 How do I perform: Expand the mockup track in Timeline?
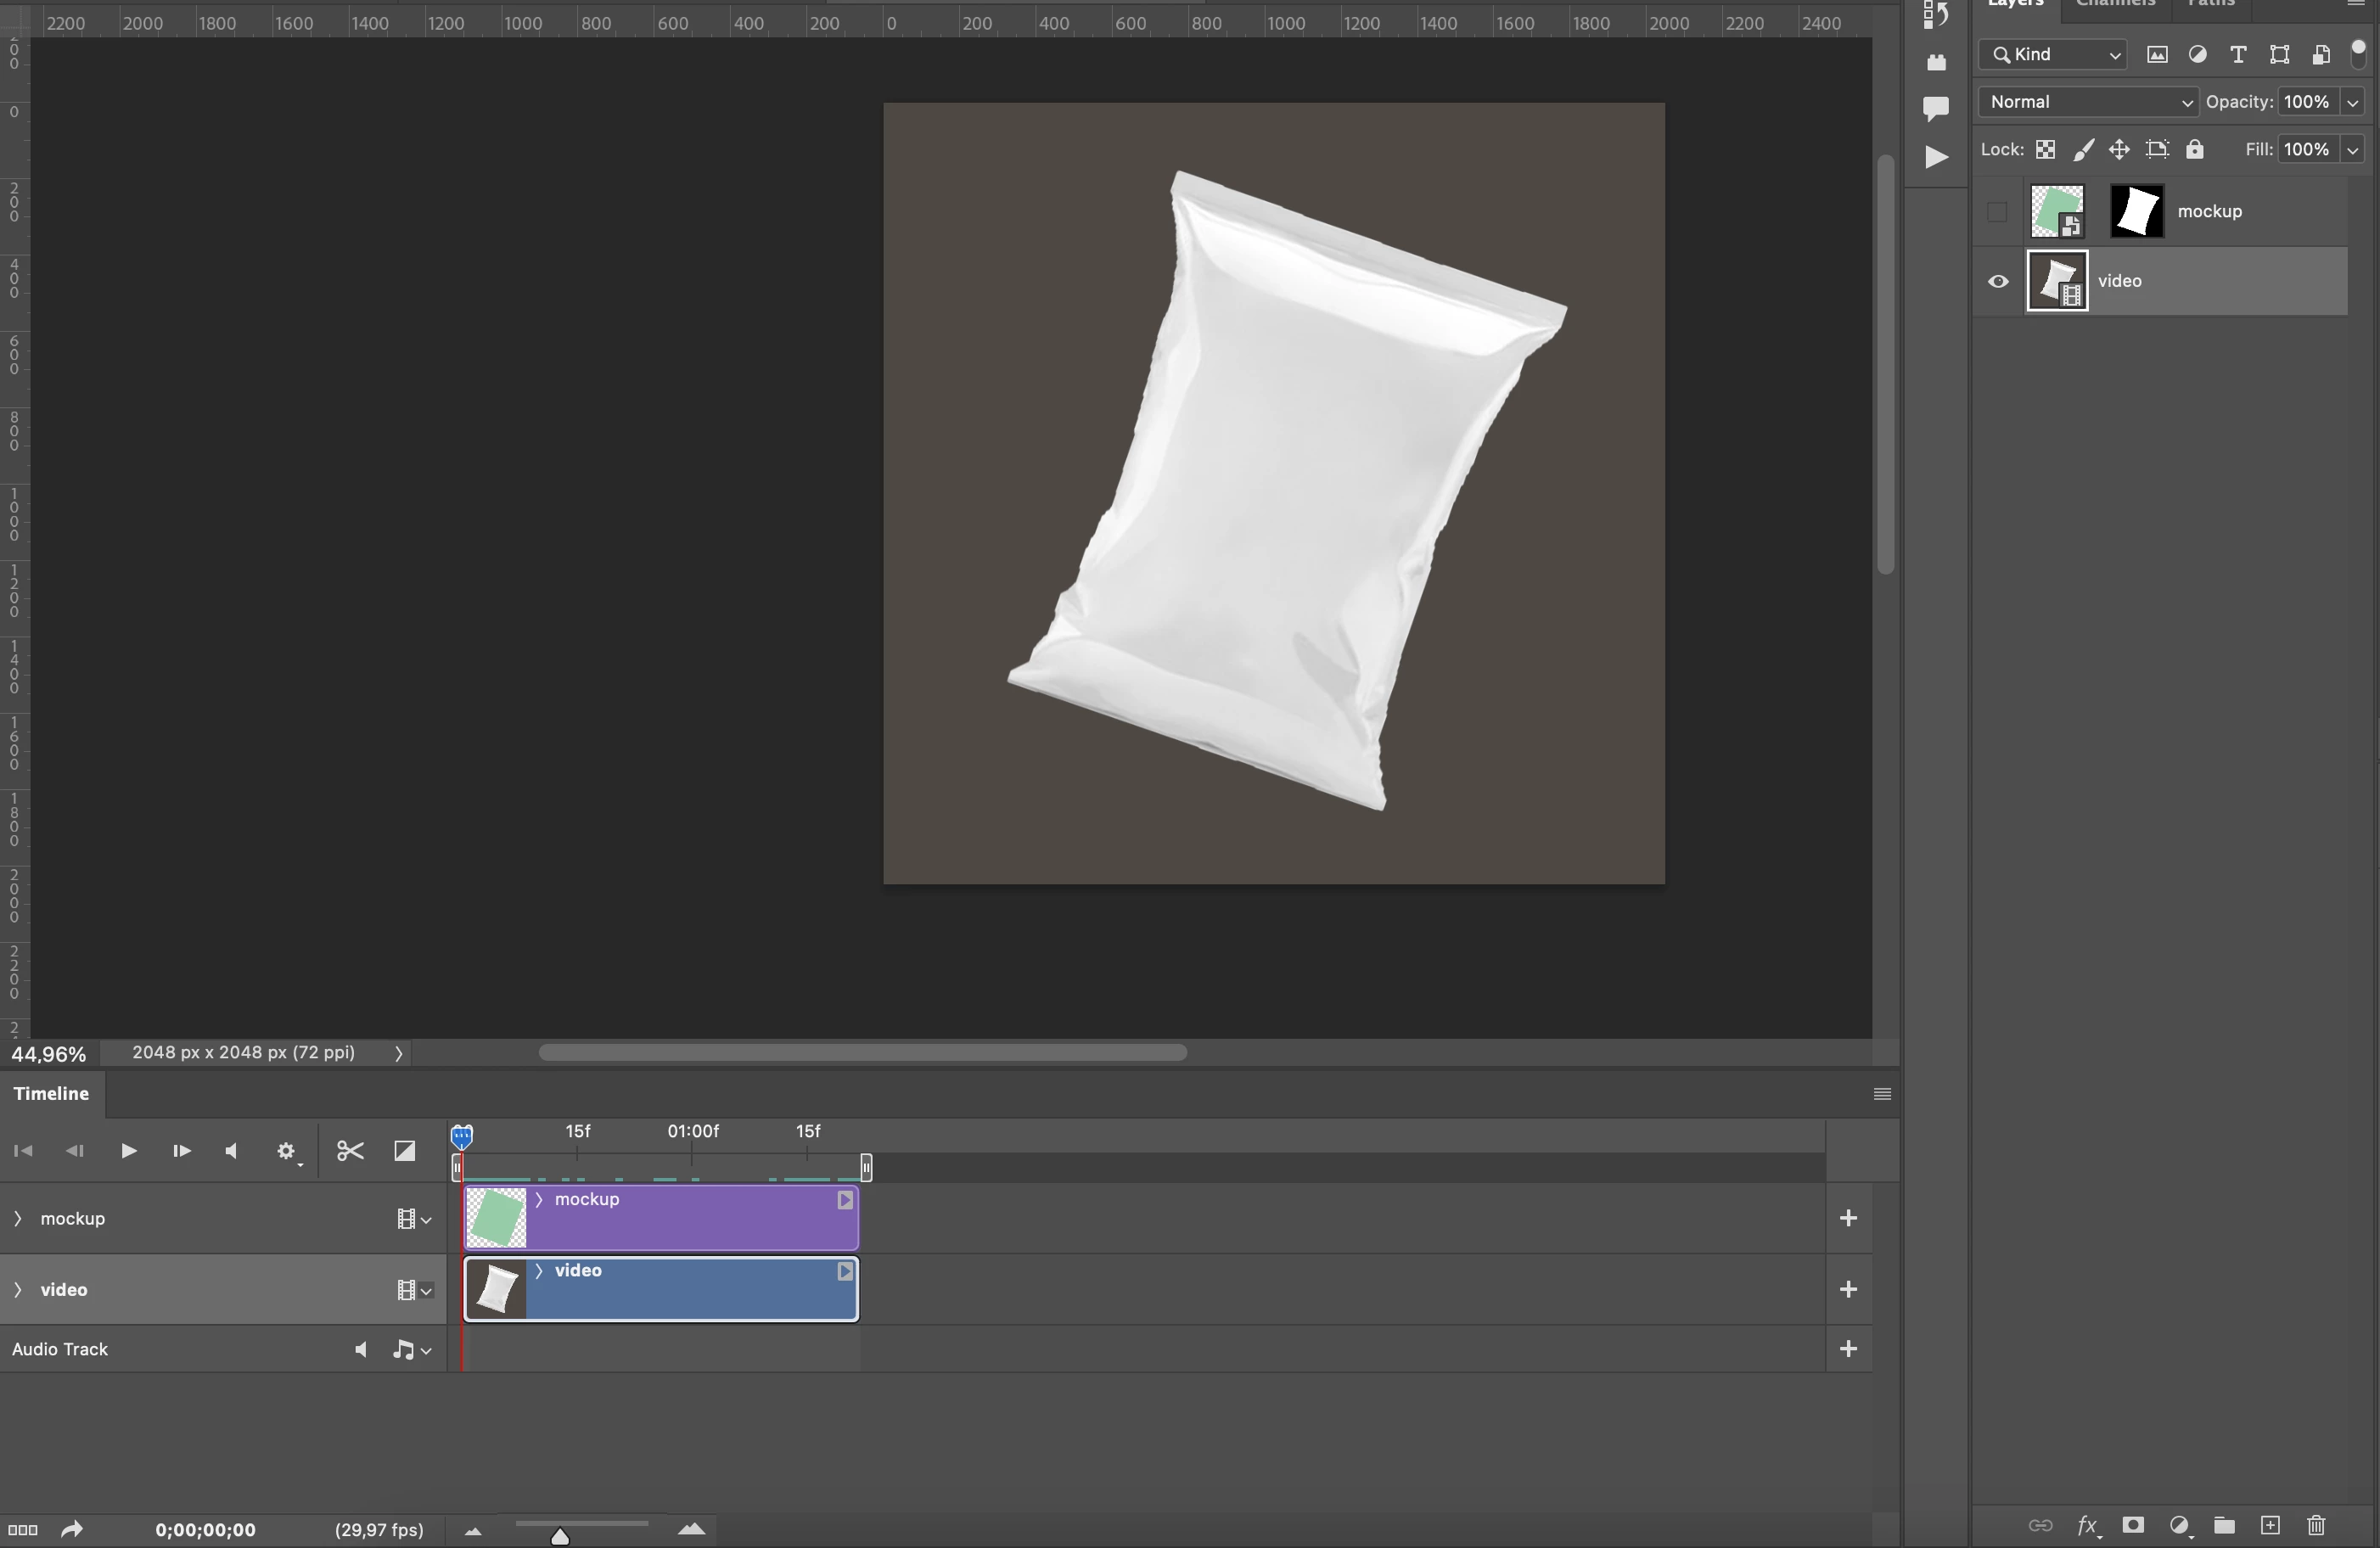(x=17, y=1218)
